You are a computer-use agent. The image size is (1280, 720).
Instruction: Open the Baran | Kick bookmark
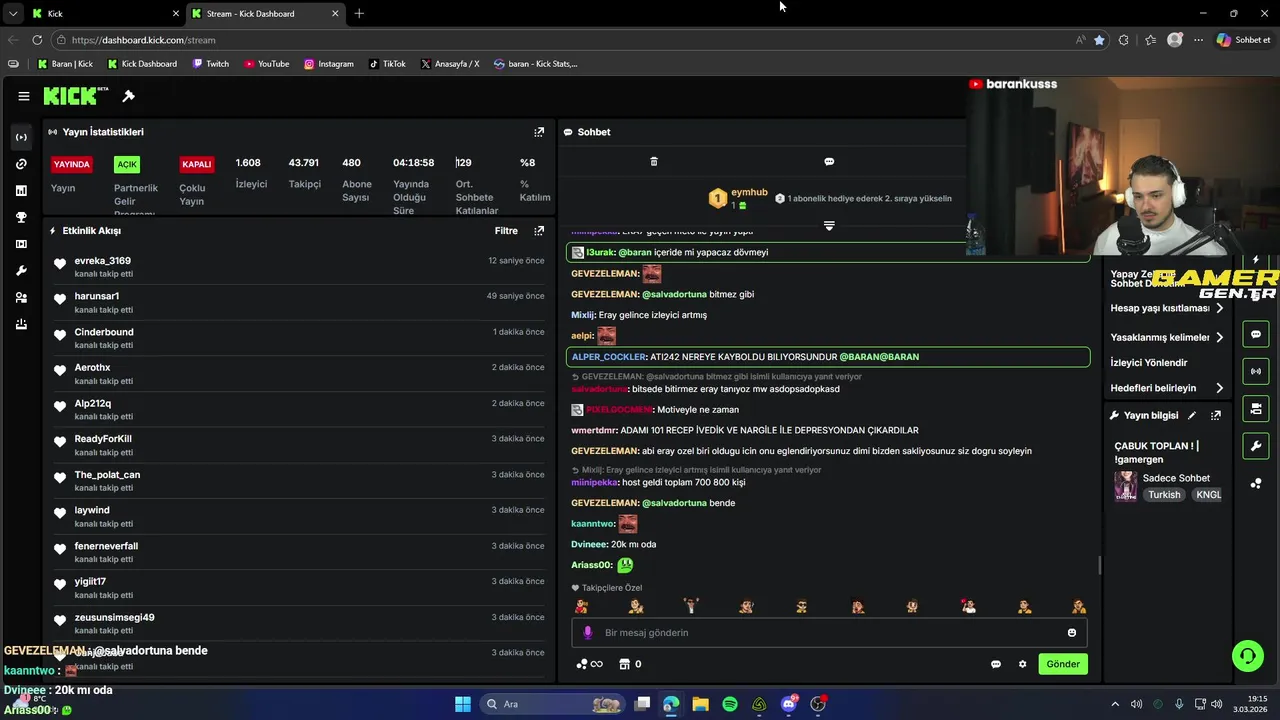pos(65,64)
